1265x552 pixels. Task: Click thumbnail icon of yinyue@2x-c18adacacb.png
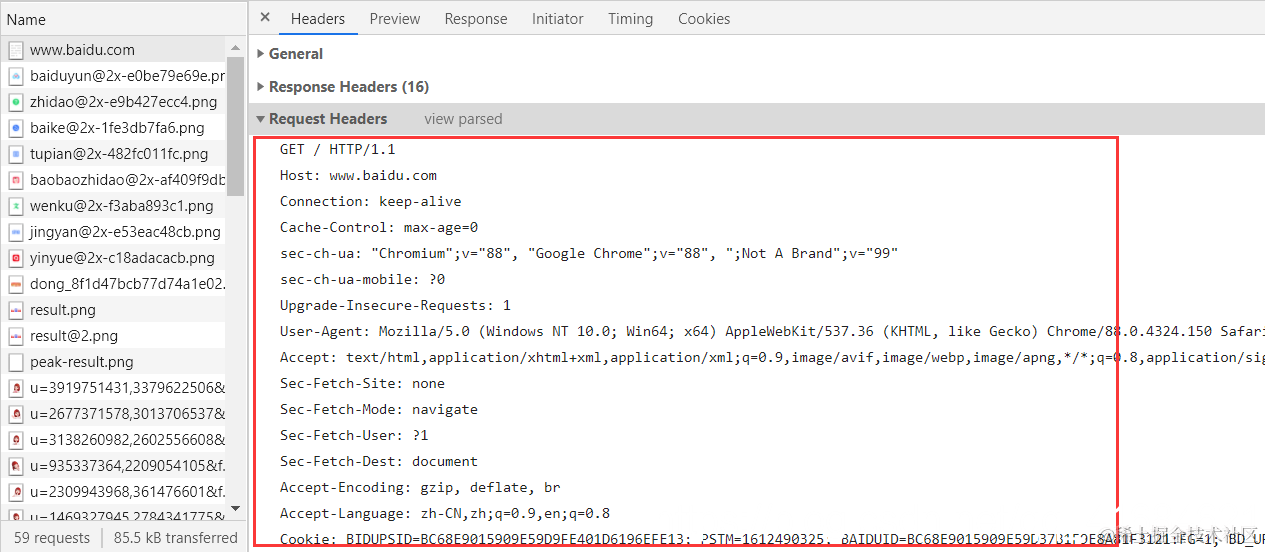coord(16,258)
